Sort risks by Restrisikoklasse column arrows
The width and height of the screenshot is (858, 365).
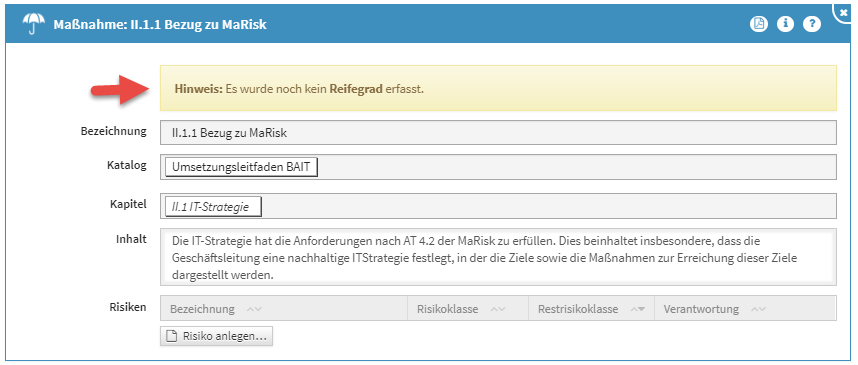pos(637,309)
